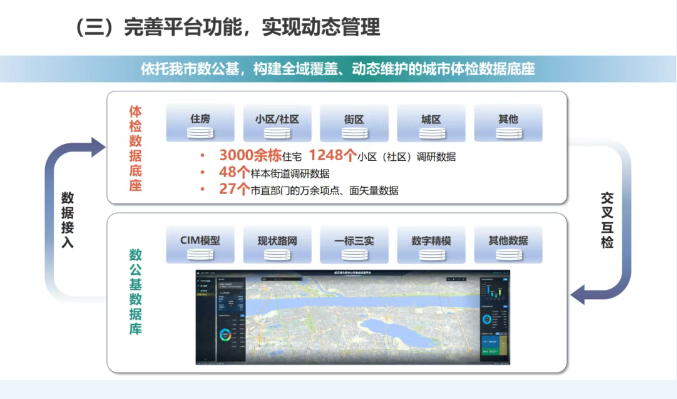Click the 住房 database tile

coord(200,123)
